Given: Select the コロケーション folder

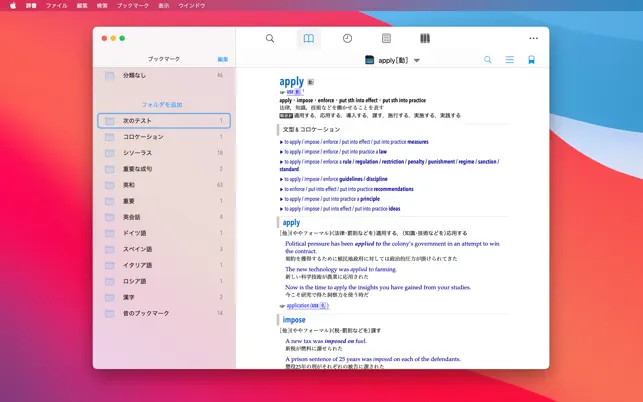Looking at the screenshot, I should click(164, 137).
